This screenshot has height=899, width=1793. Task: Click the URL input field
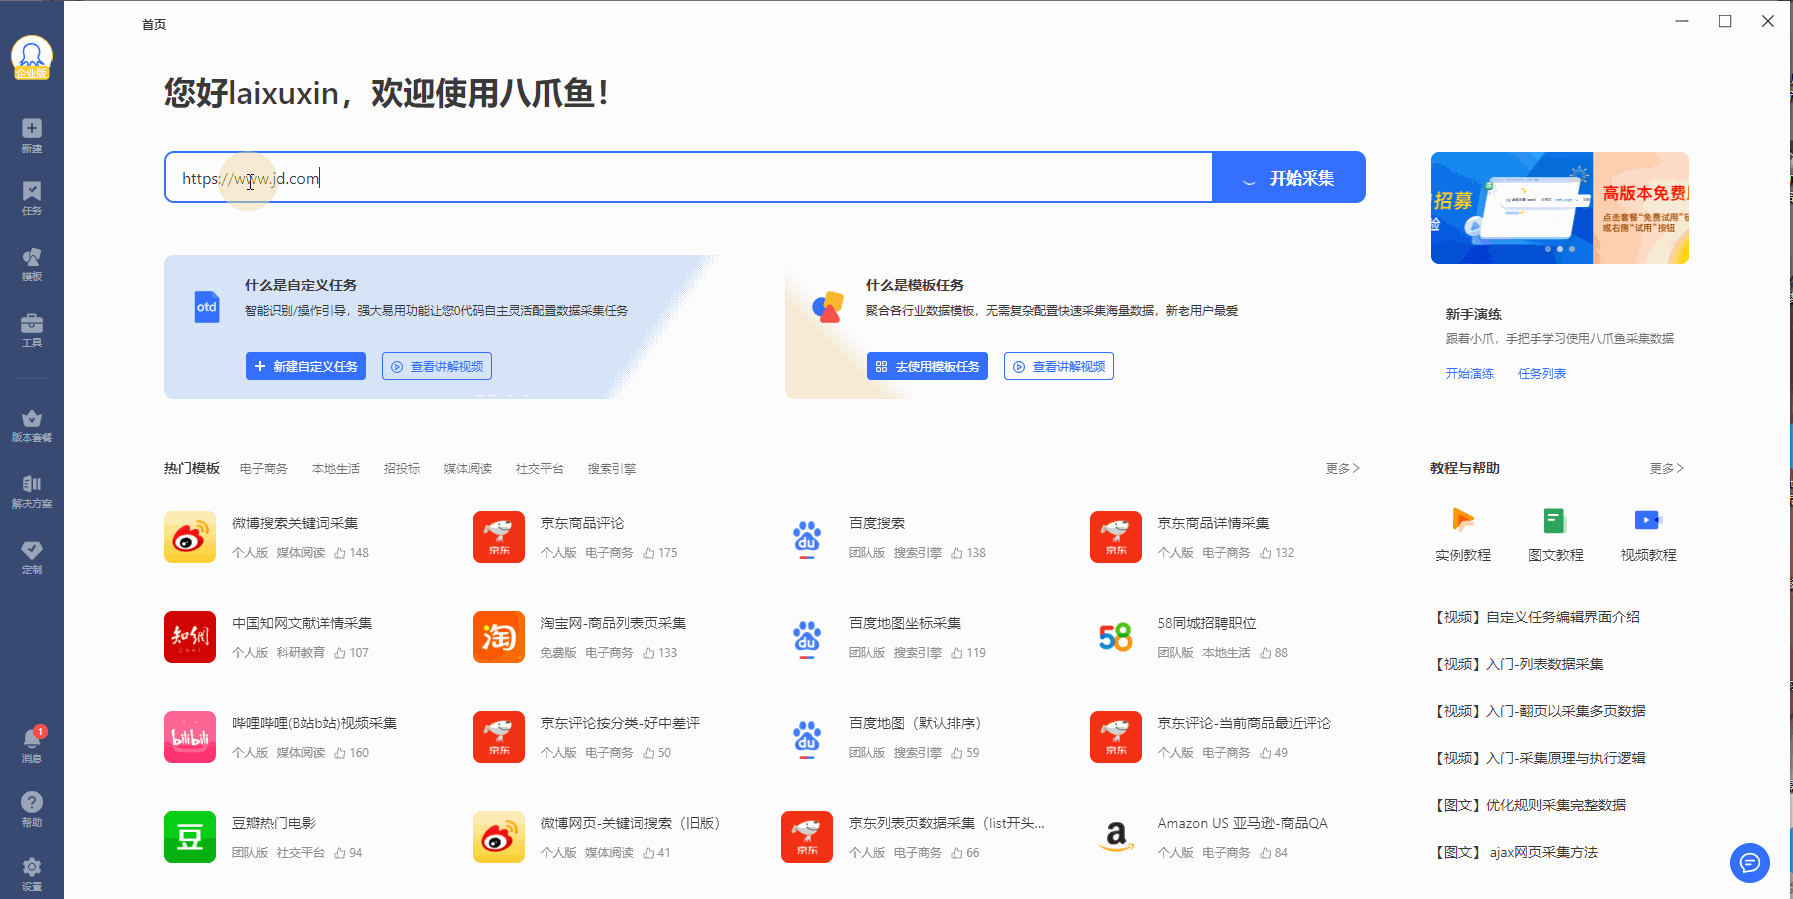pyautogui.click(x=688, y=178)
